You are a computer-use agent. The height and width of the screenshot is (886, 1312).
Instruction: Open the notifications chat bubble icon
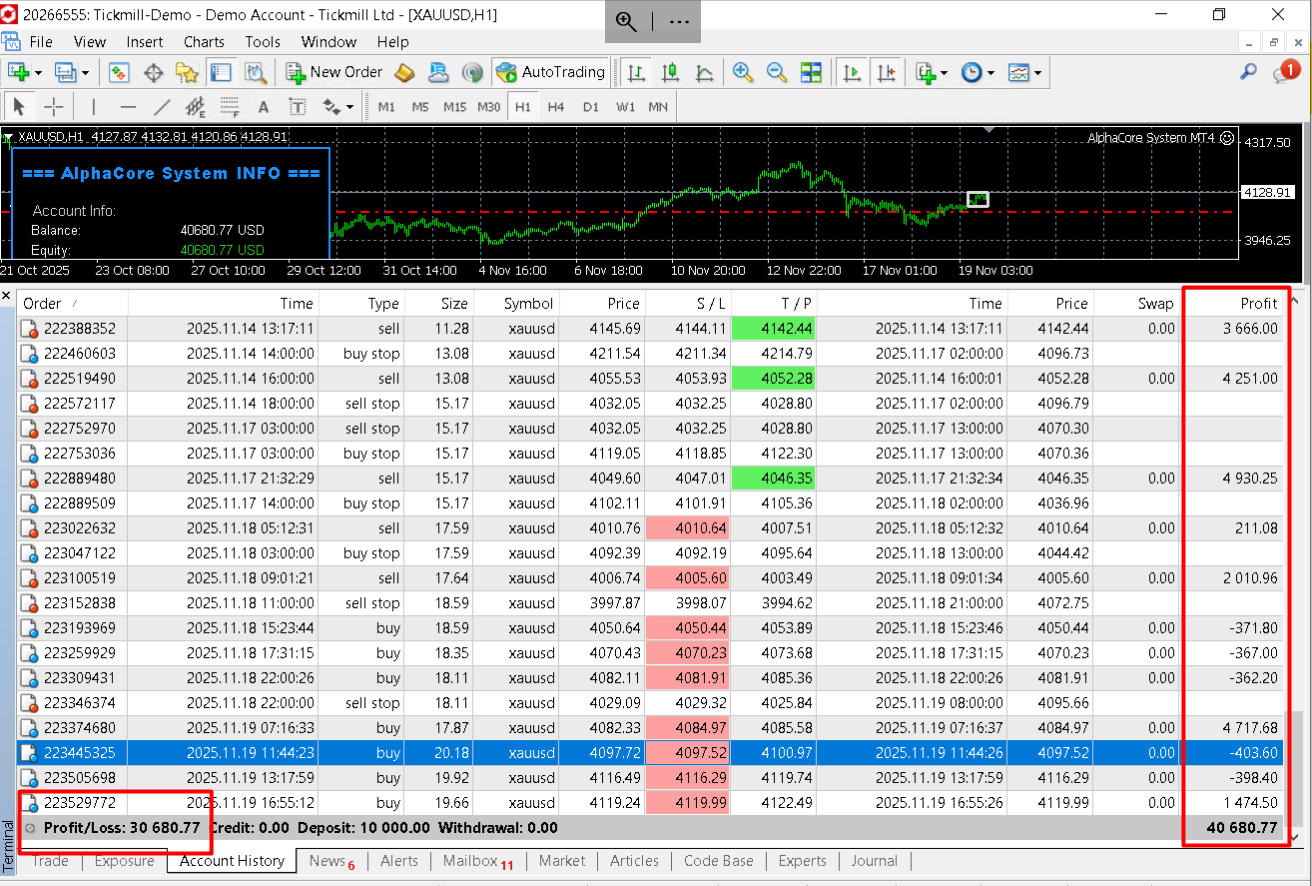[x=1285, y=72]
